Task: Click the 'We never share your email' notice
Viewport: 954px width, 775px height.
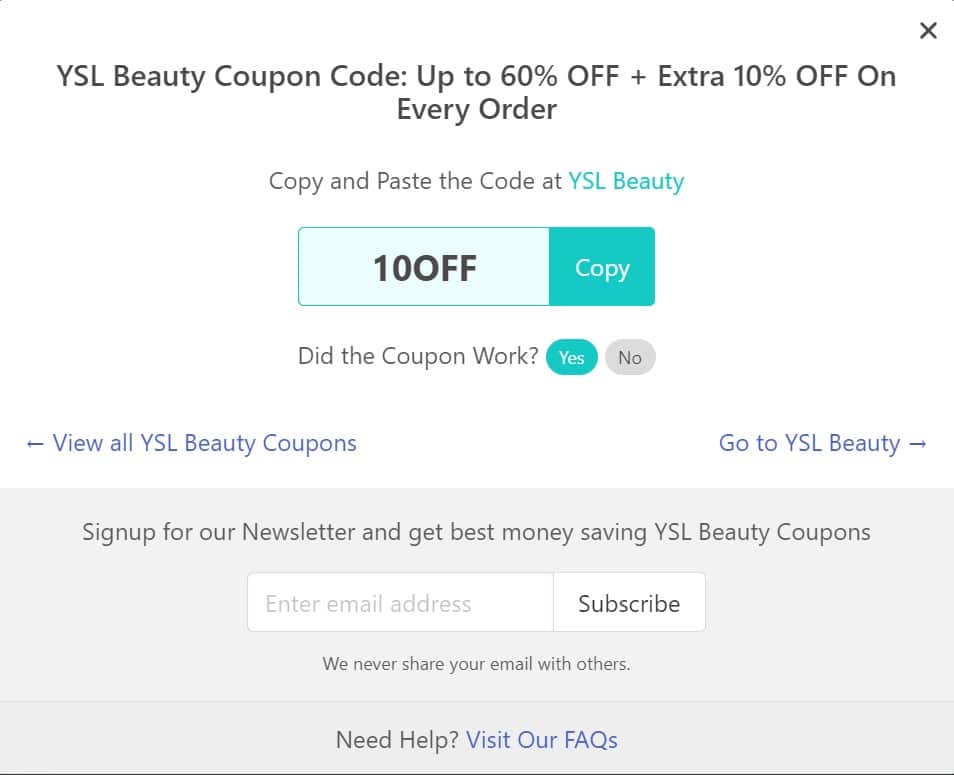Action: (x=476, y=664)
